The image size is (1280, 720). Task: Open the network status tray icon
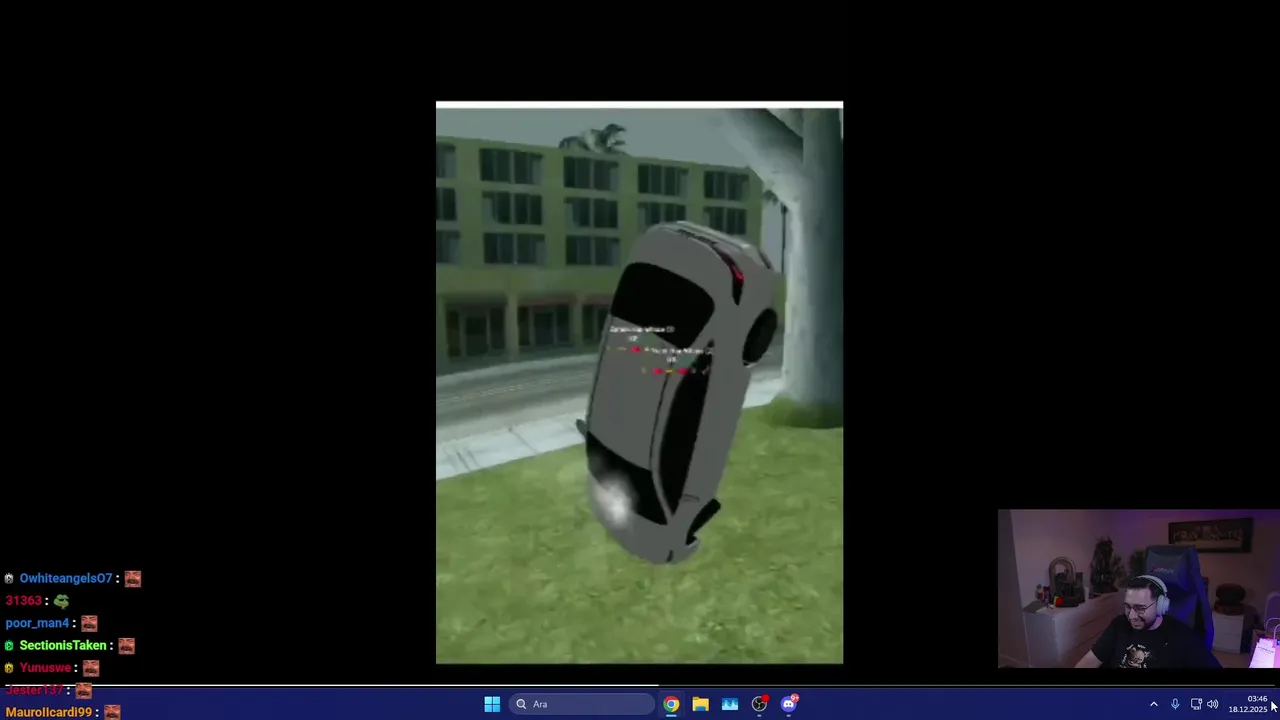tap(1196, 704)
